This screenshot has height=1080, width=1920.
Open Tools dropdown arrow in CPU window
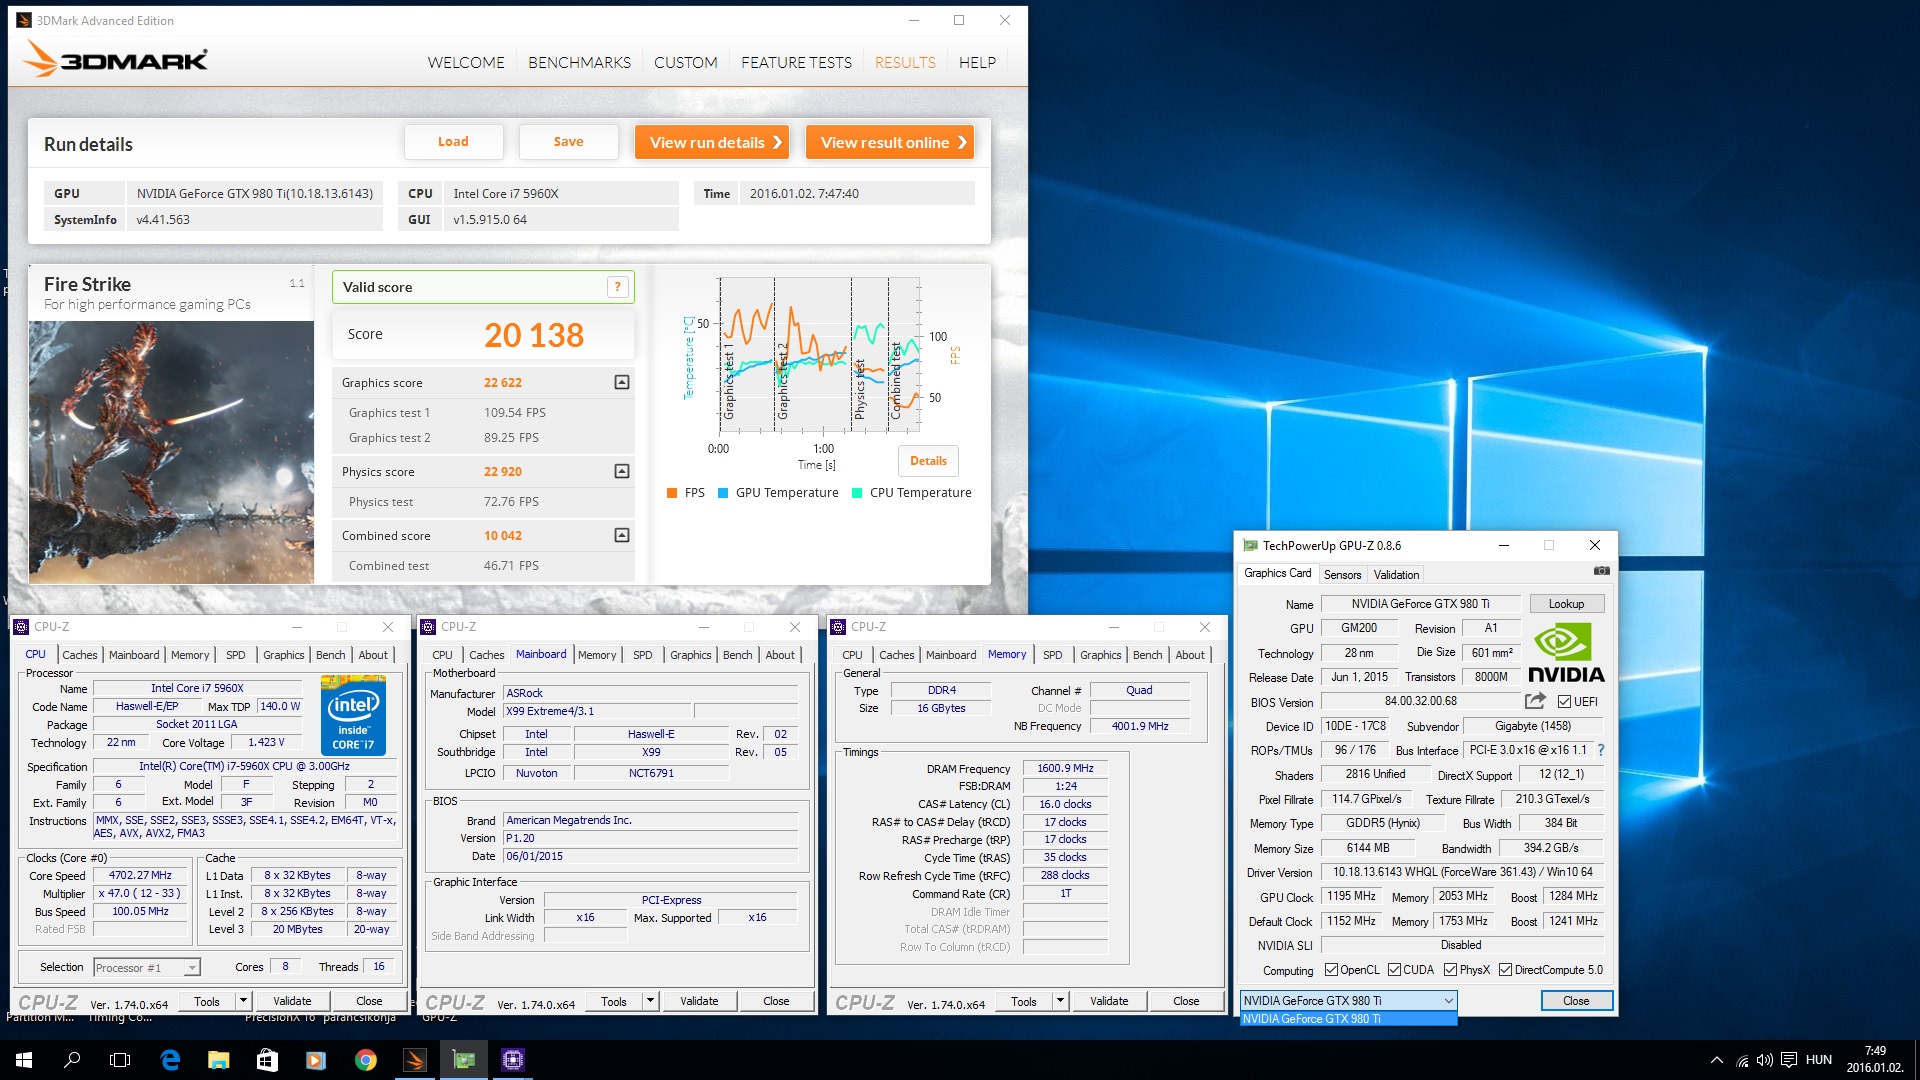[242, 1001]
